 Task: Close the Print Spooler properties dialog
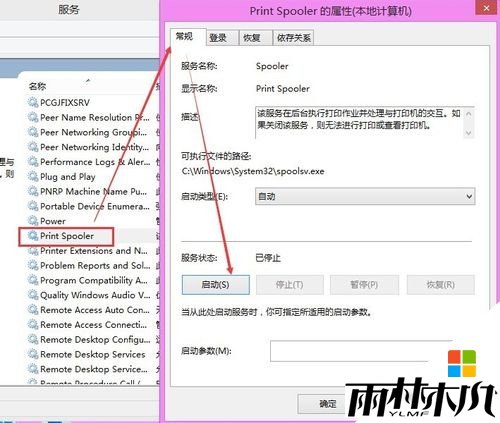[486, 8]
